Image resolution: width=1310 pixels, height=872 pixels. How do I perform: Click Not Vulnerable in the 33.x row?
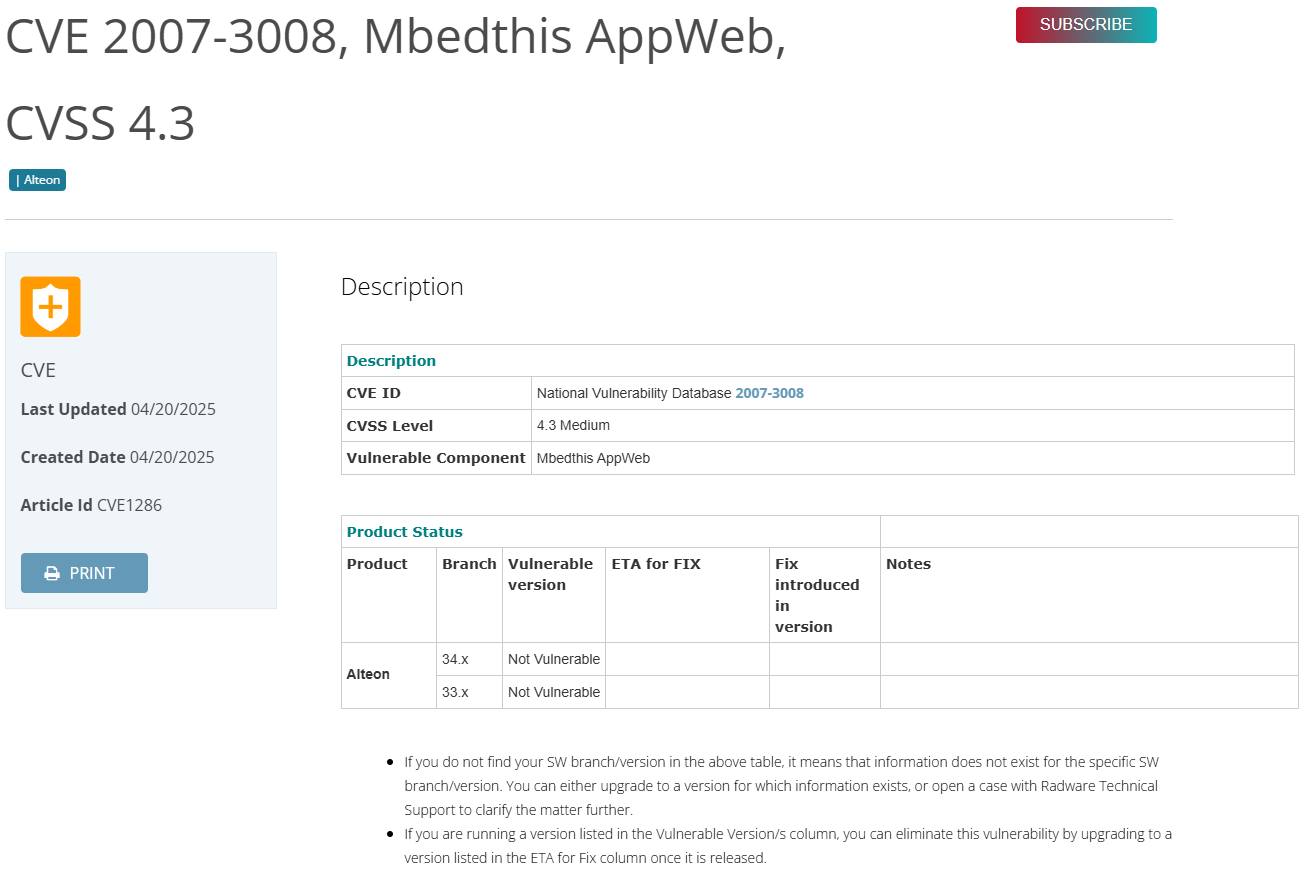tap(554, 692)
